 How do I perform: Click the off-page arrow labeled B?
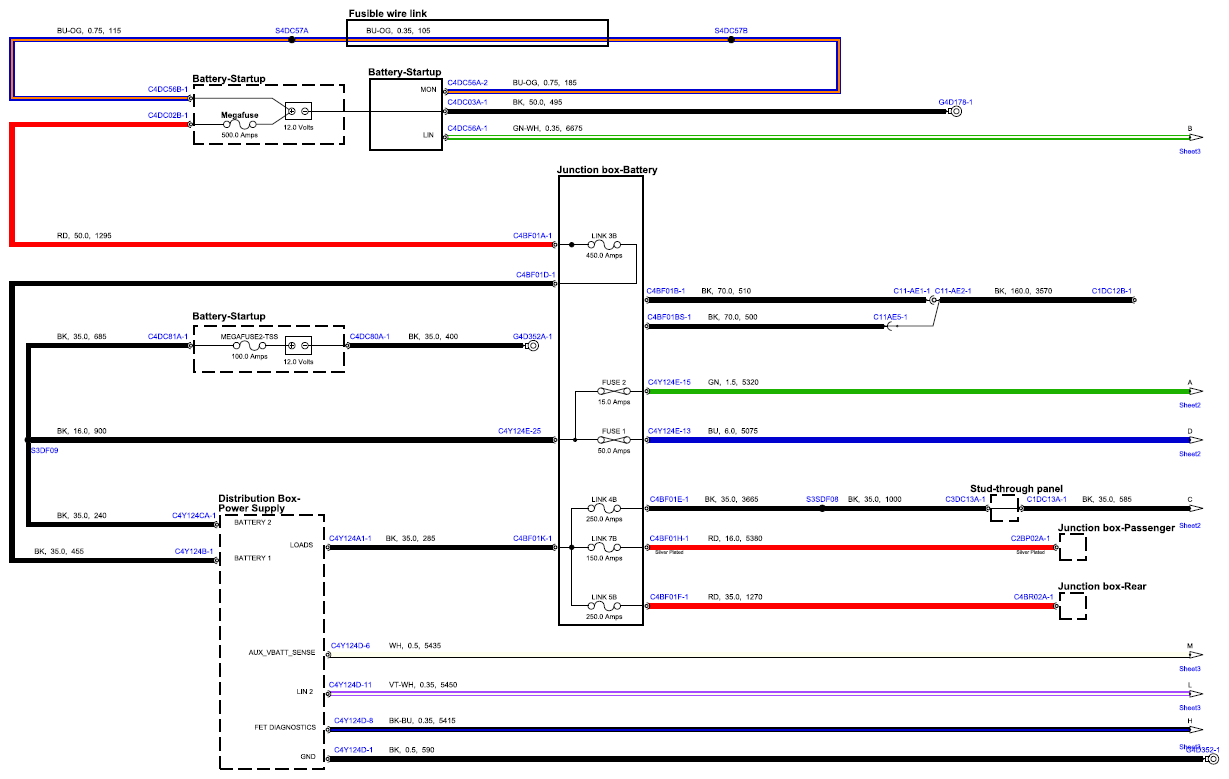point(1196,138)
